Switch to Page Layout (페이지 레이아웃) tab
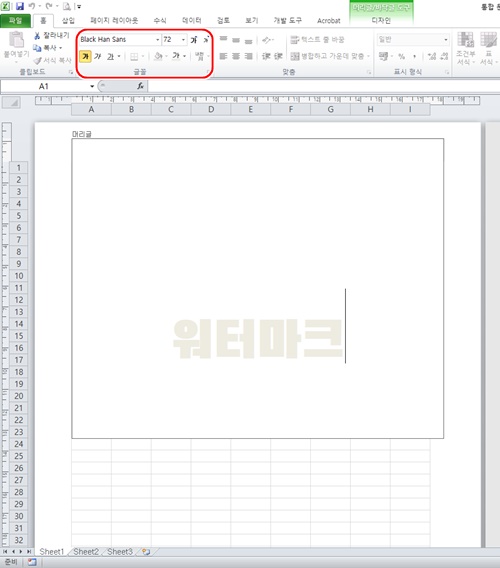The width and height of the screenshot is (500, 568). pyautogui.click(x=114, y=20)
